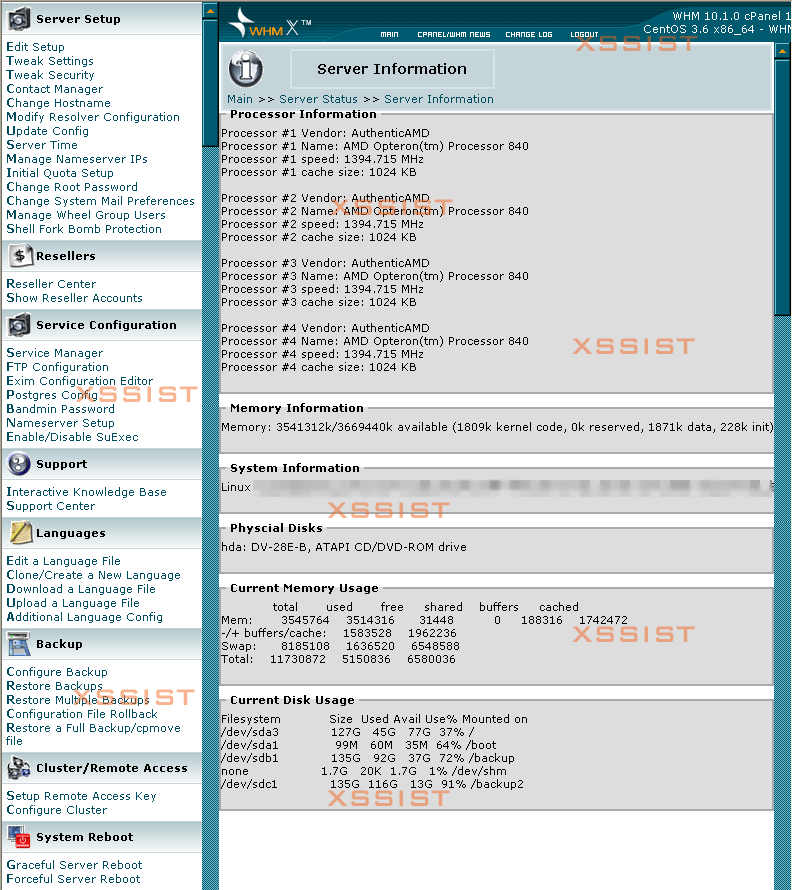The height and width of the screenshot is (890, 792).
Task: Click the '/dev/sdc1' disk usage row
Action: point(372,784)
